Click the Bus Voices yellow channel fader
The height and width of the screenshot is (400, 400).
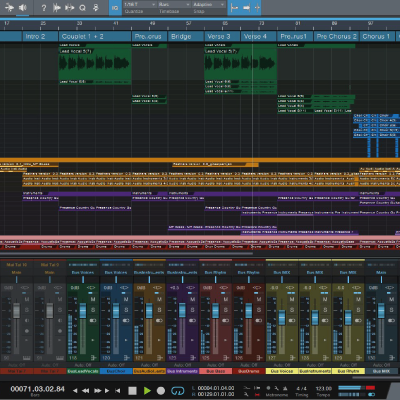[282, 317]
